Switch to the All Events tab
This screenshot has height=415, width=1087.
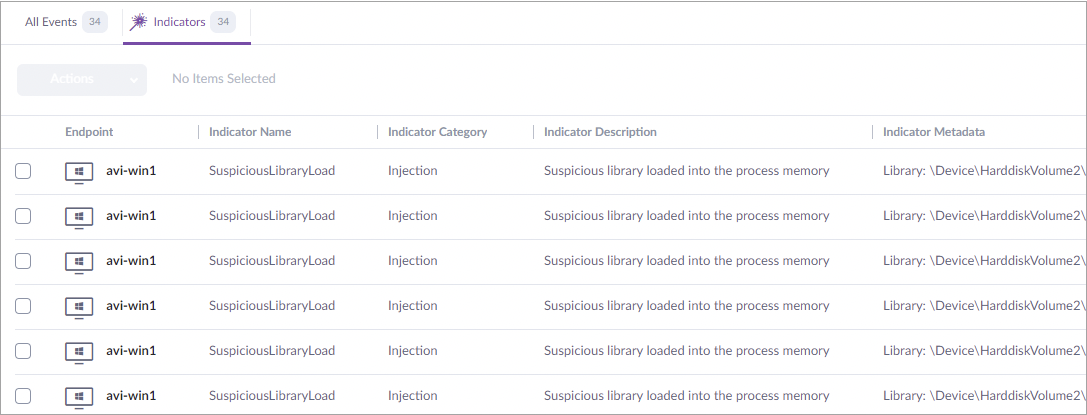pyautogui.click(x=51, y=22)
